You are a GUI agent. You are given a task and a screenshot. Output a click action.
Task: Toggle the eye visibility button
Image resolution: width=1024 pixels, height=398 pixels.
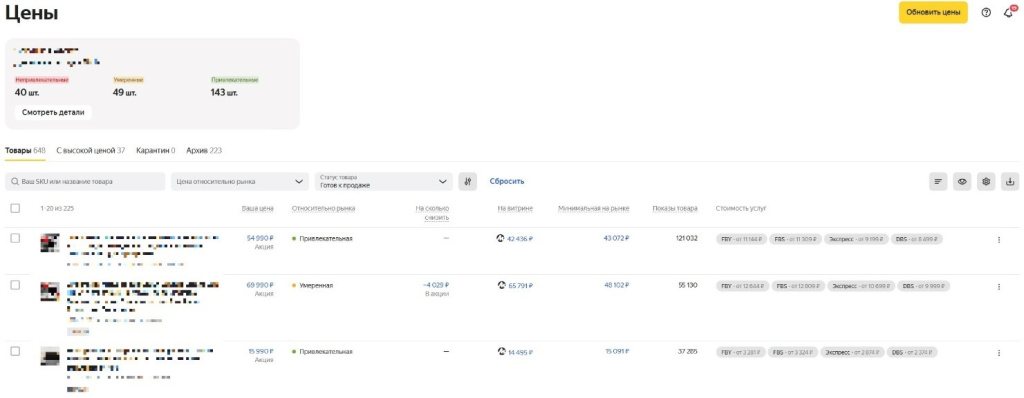962,182
